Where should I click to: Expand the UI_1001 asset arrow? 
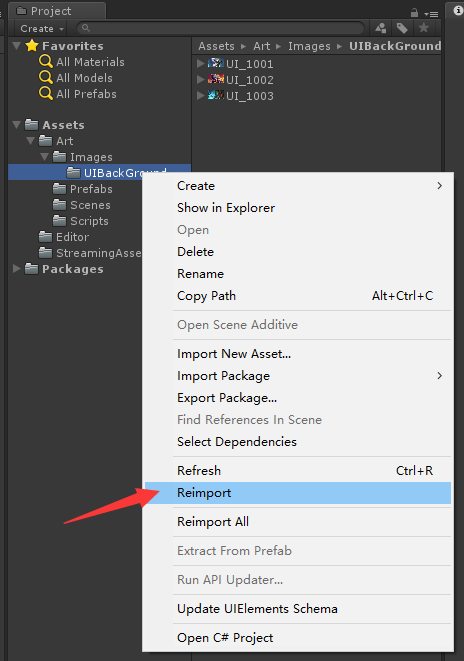tap(201, 64)
